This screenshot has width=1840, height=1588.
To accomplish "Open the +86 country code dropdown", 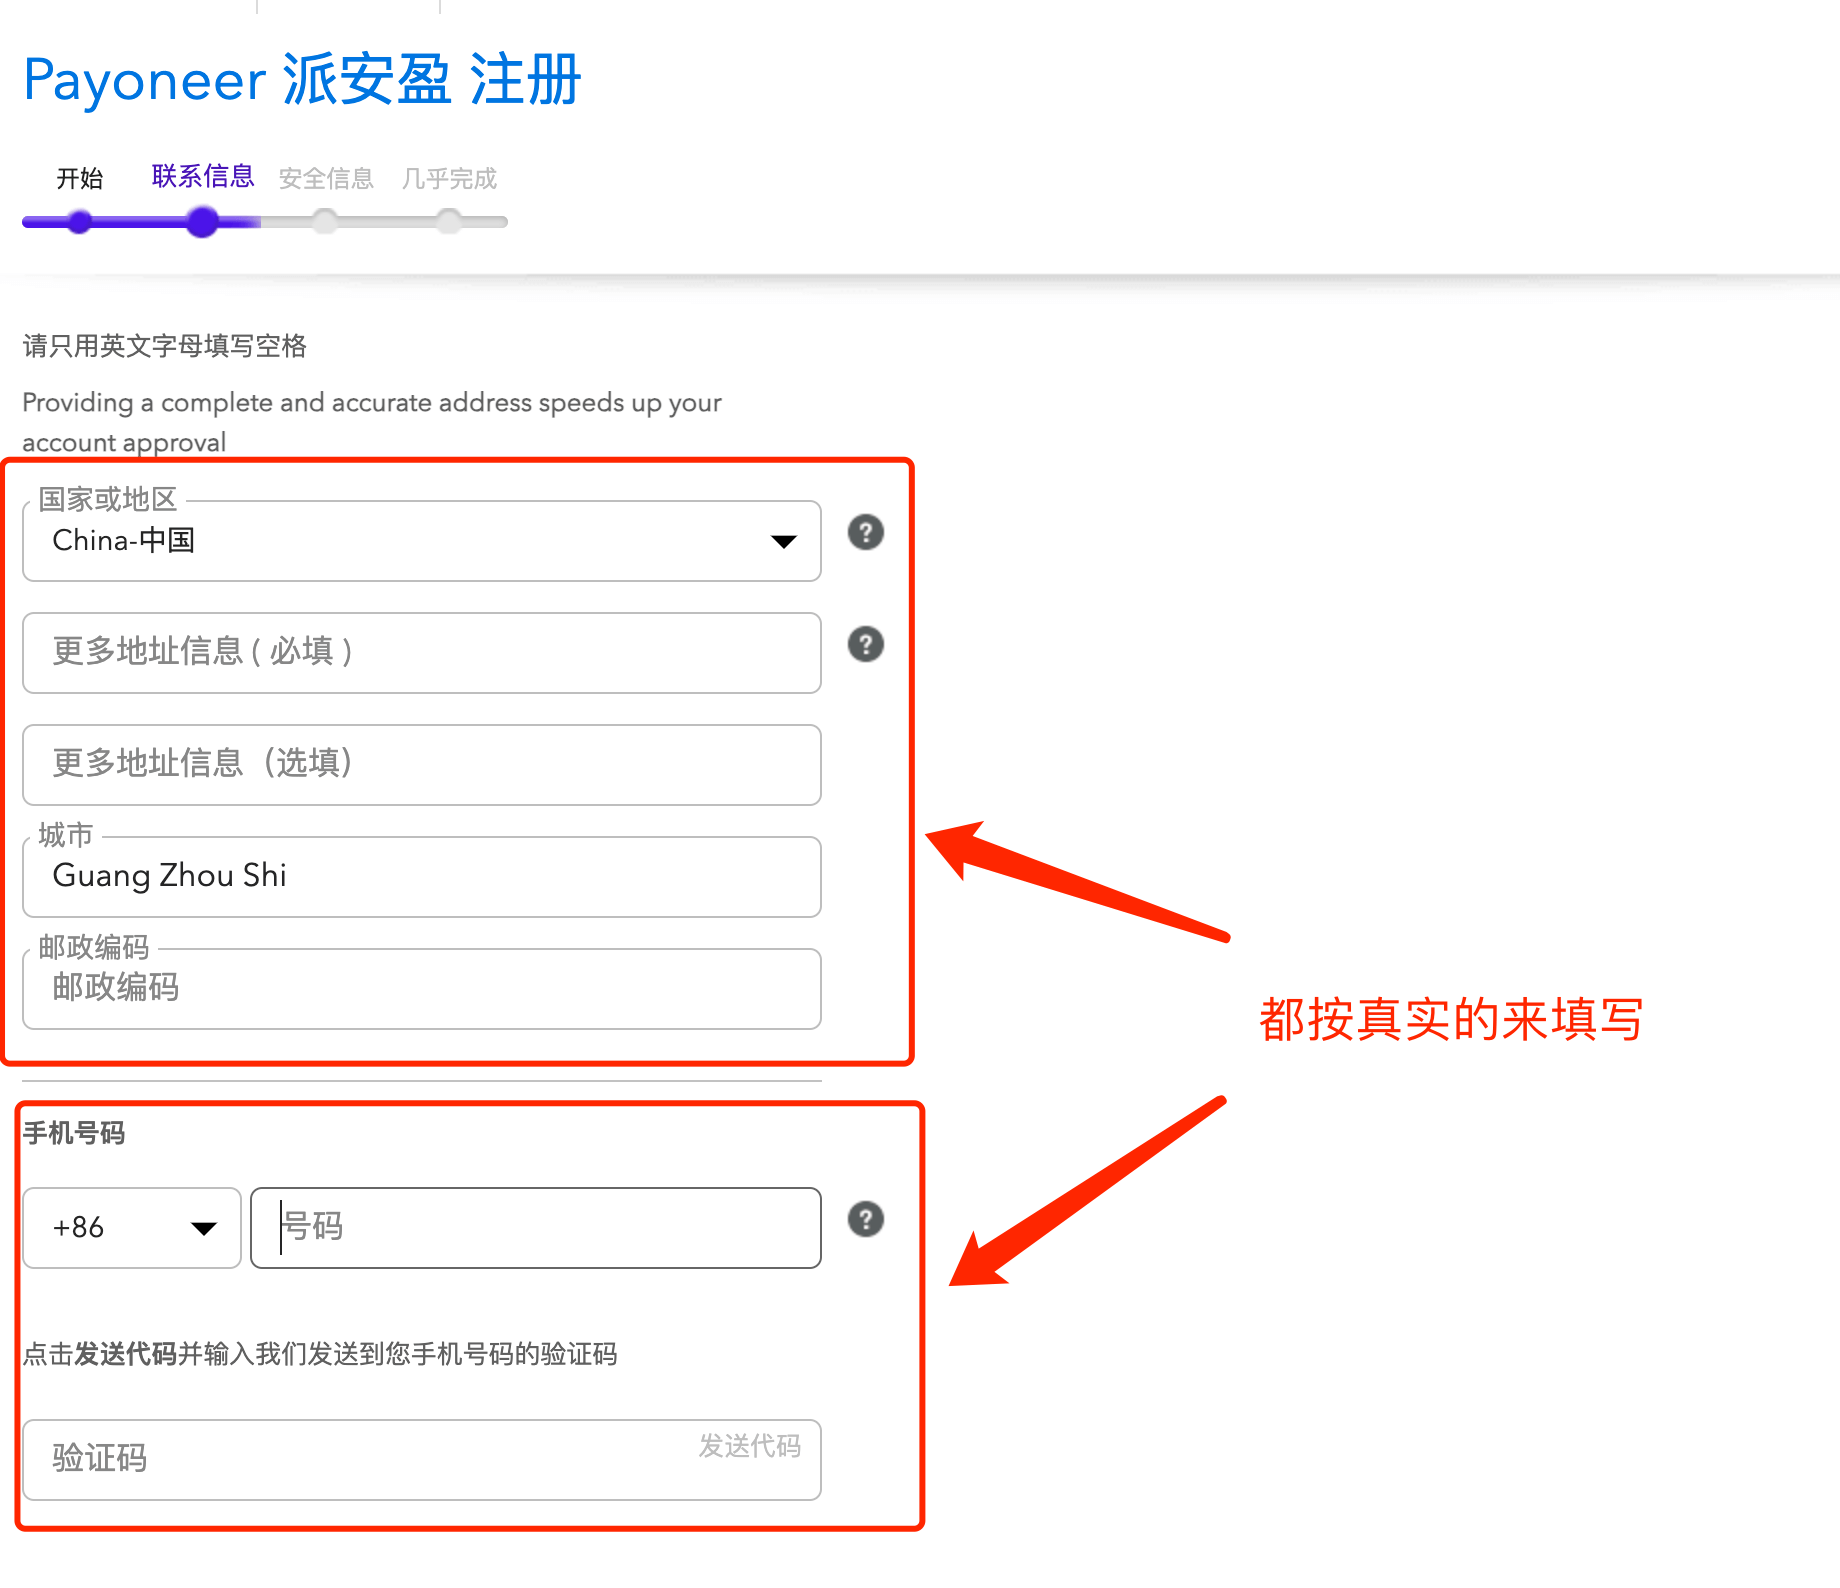I will [x=132, y=1228].
